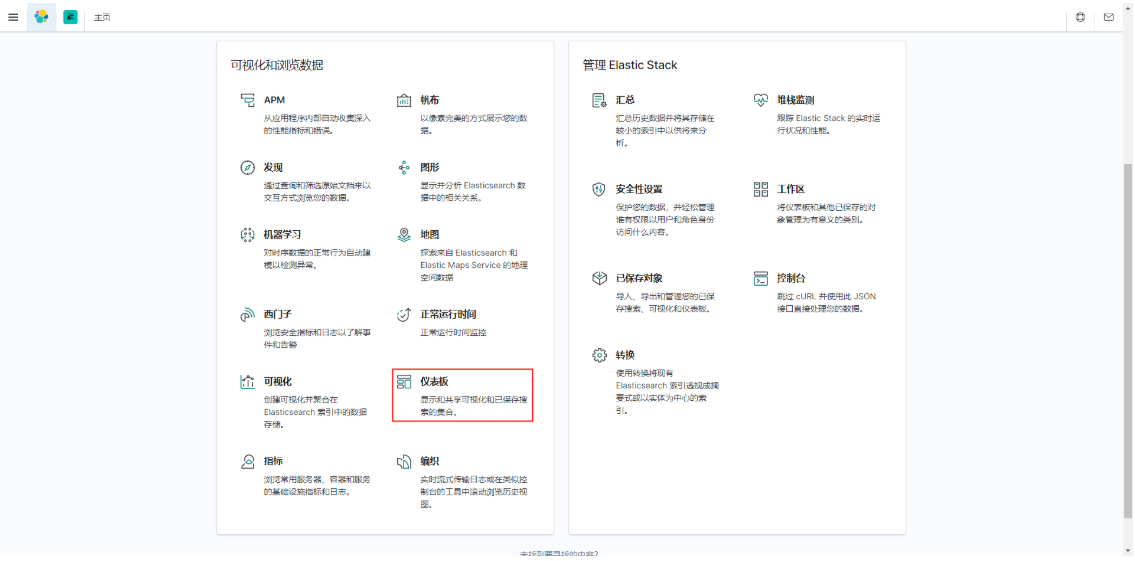Open the hamburger navigation menu
Viewport: 1135px width, 561px height.
(x=13, y=17)
